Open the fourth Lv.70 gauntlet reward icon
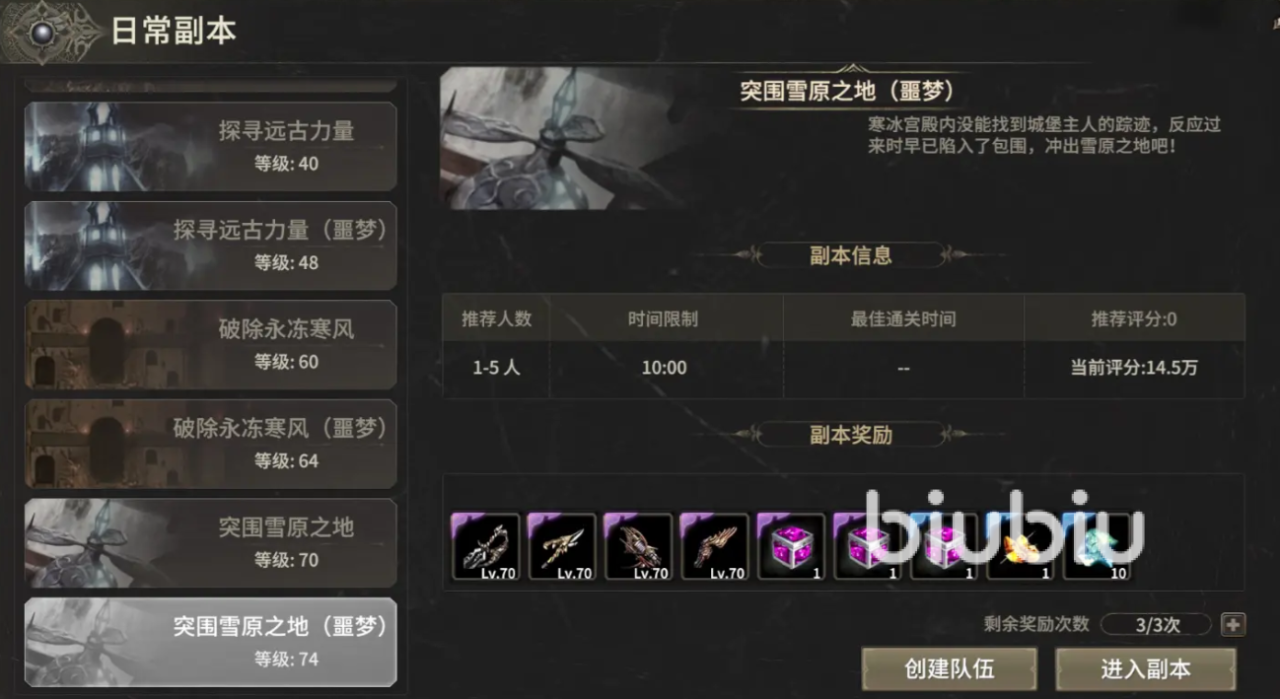1280x699 pixels. [714, 546]
